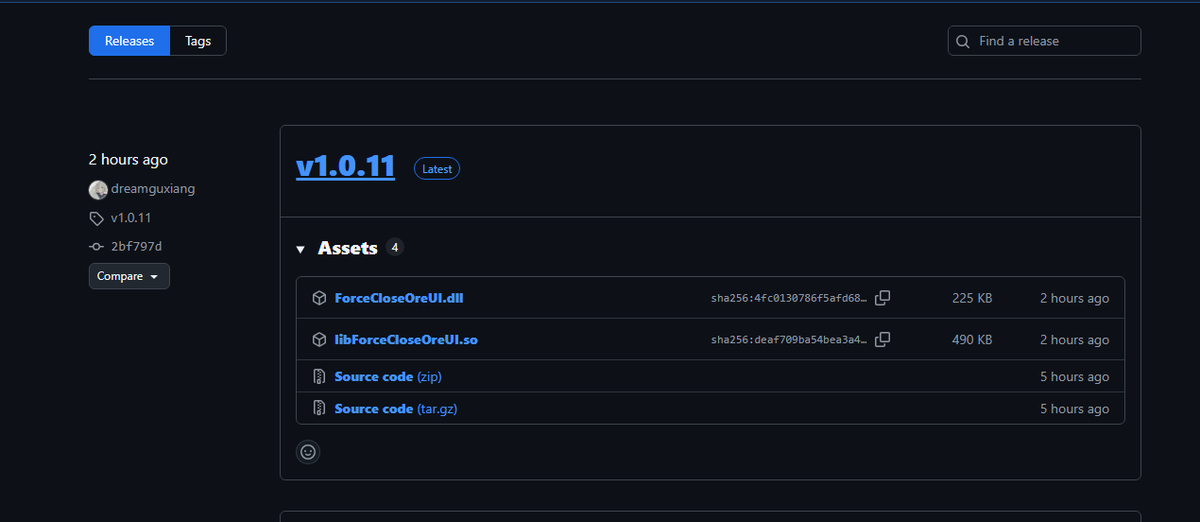Click the package icon for ForceCloseOreUI.dll
Viewport: 1200px width, 522px height.
coord(319,298)
